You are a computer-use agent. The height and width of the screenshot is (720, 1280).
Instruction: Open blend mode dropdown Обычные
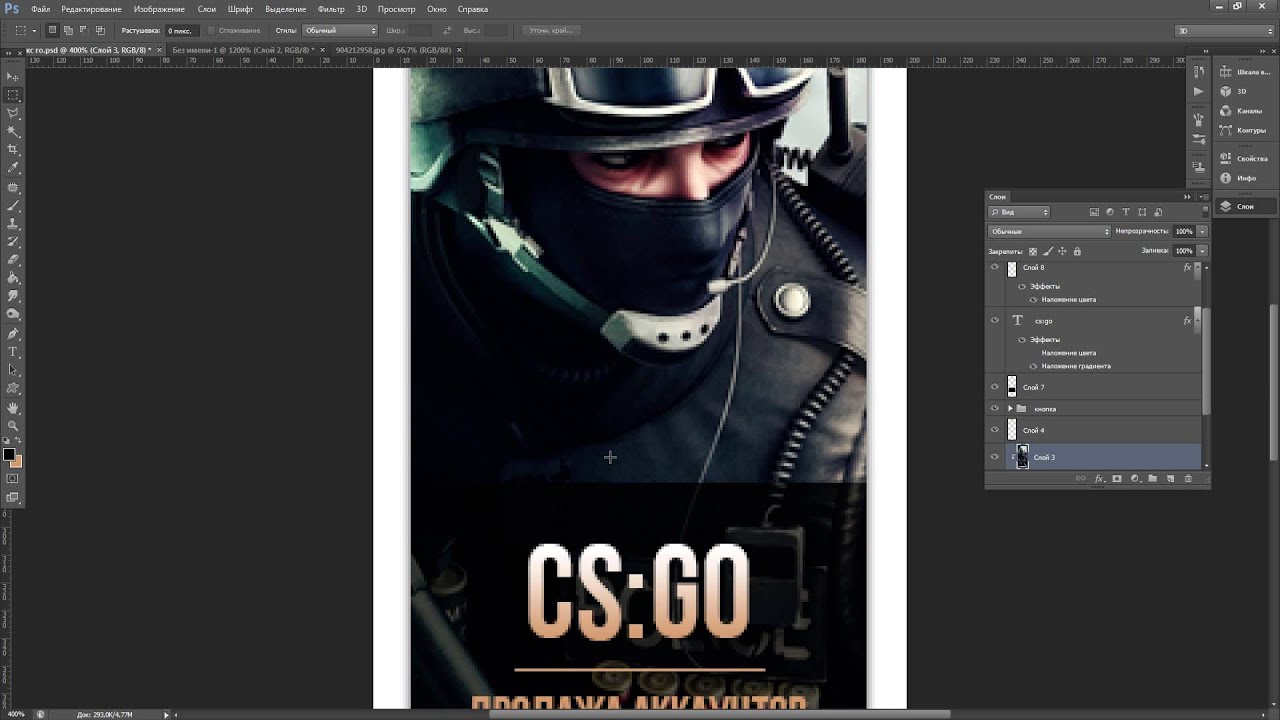(x=1049, y=231)
